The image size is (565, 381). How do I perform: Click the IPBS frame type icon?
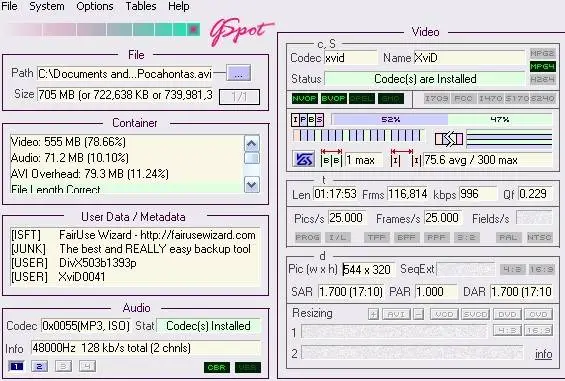(307, 120)
